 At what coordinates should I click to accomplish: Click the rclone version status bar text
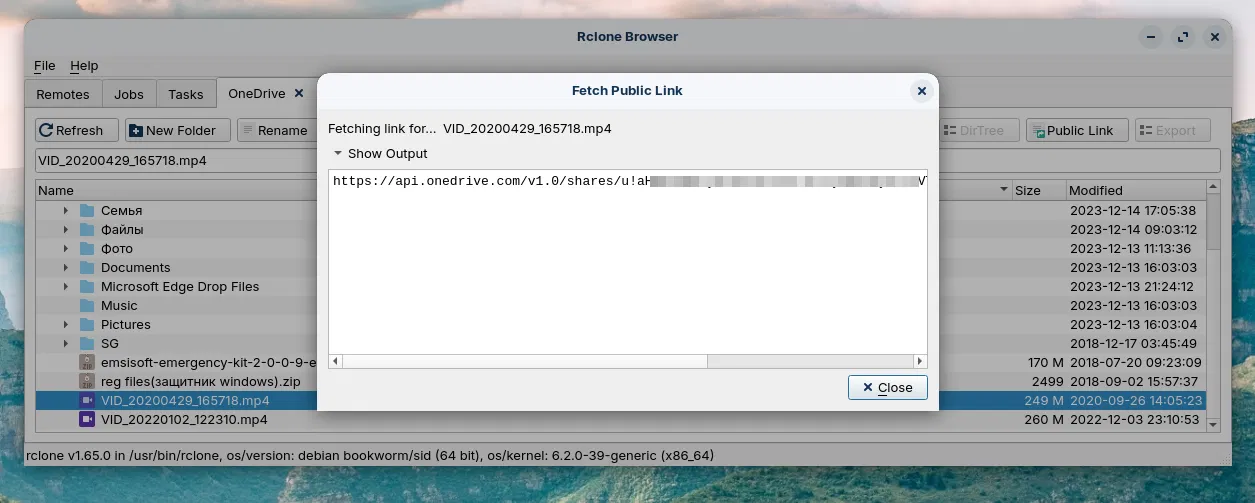(370, 455)
